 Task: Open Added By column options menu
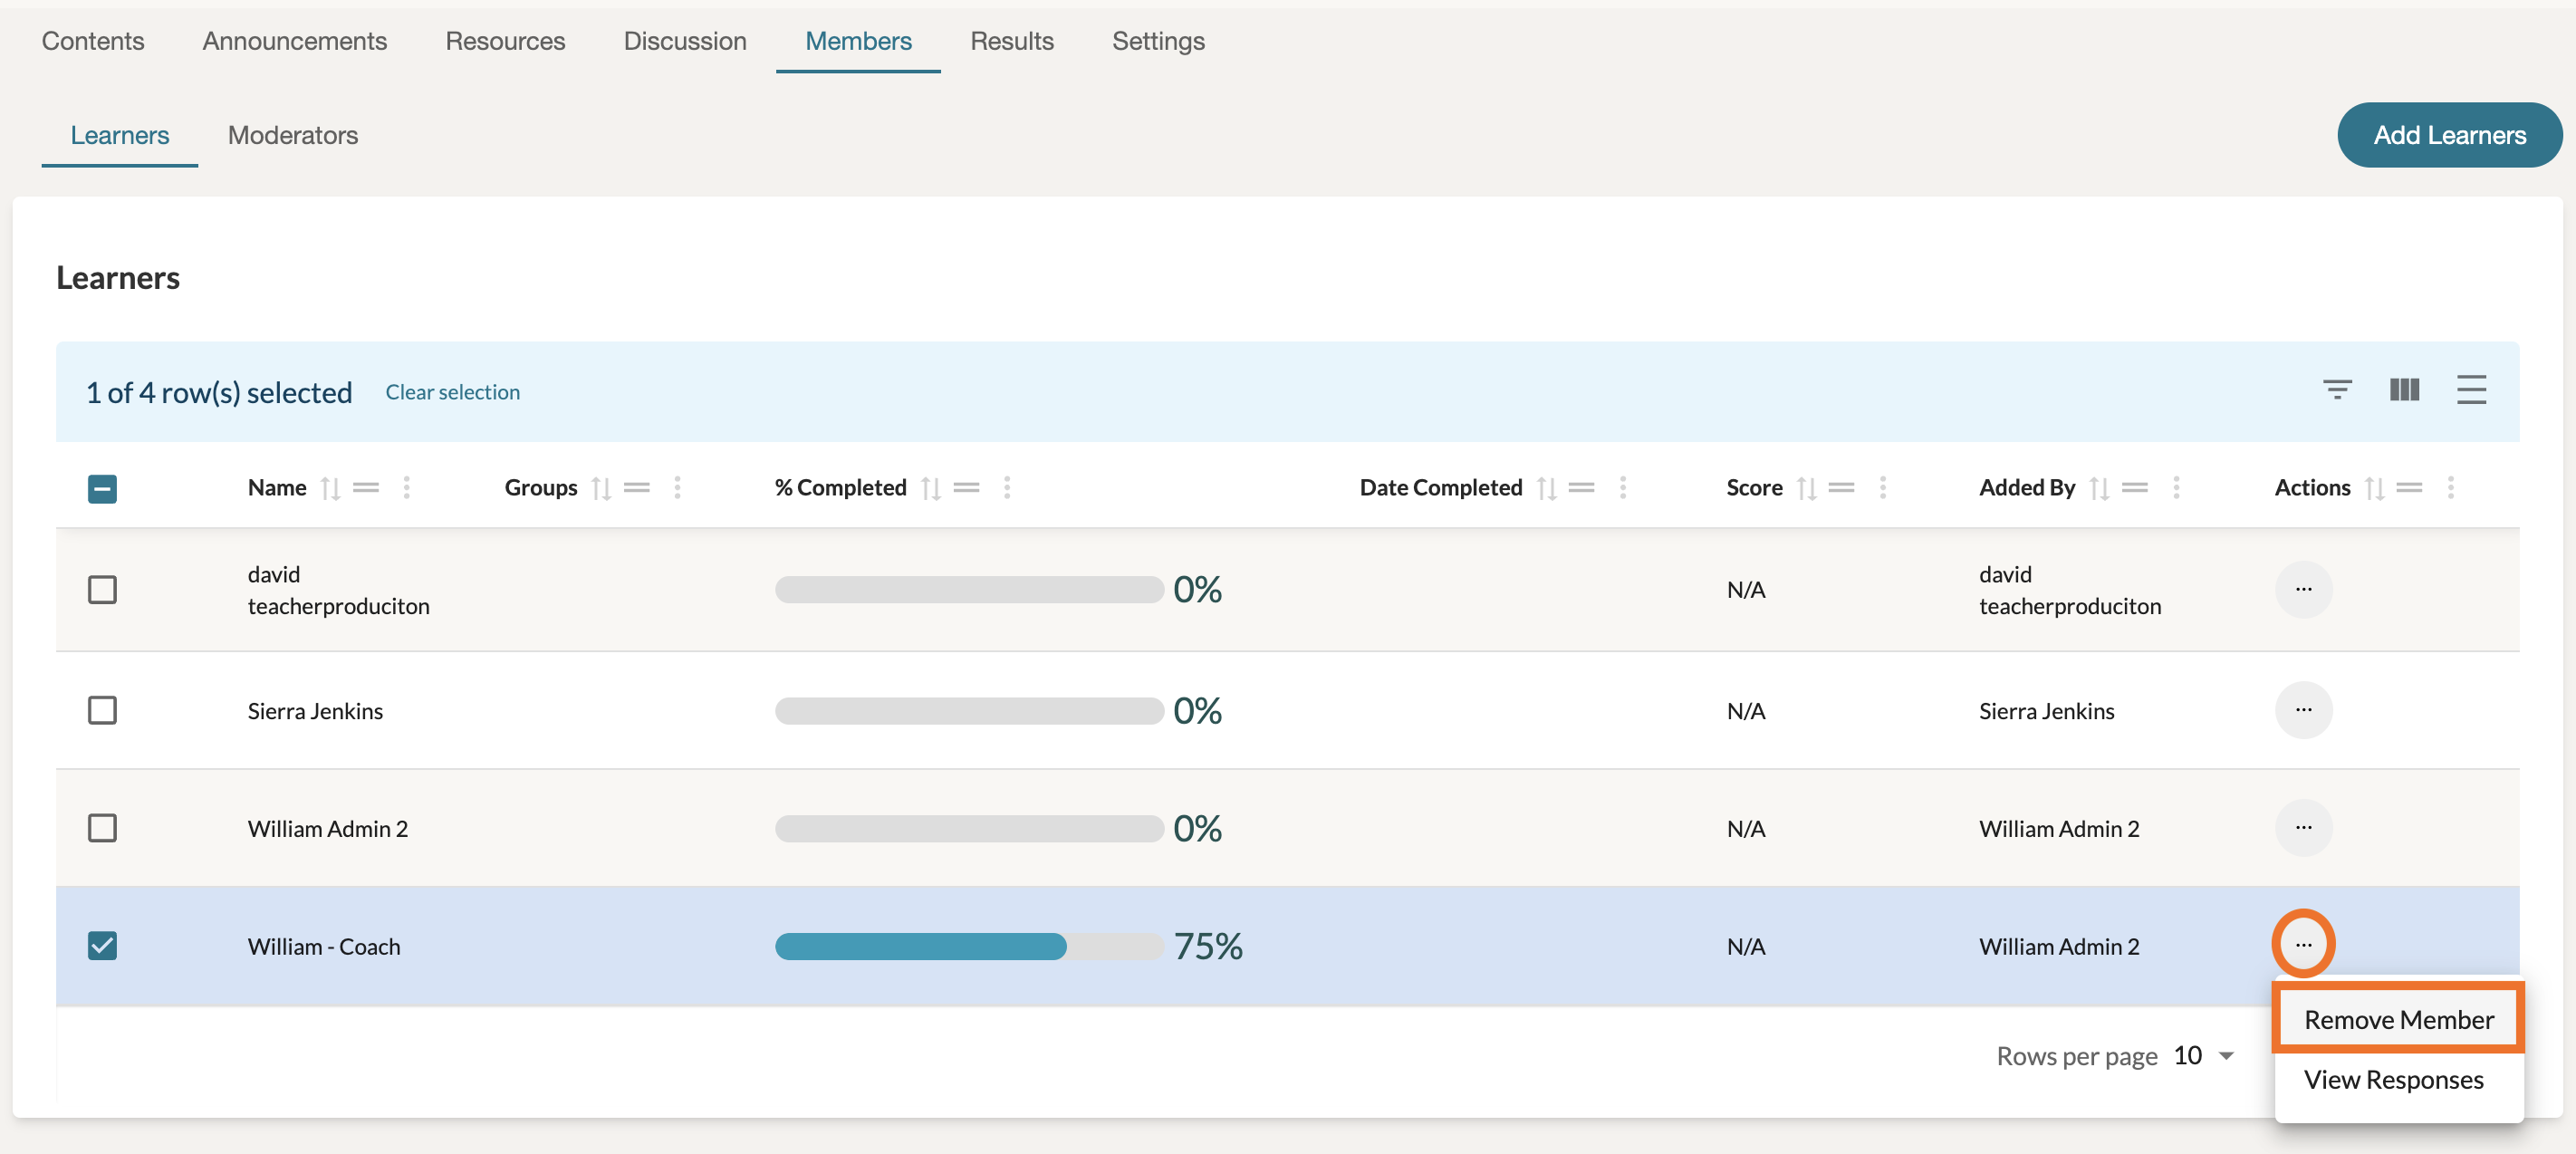click(x=2175, y=488)
